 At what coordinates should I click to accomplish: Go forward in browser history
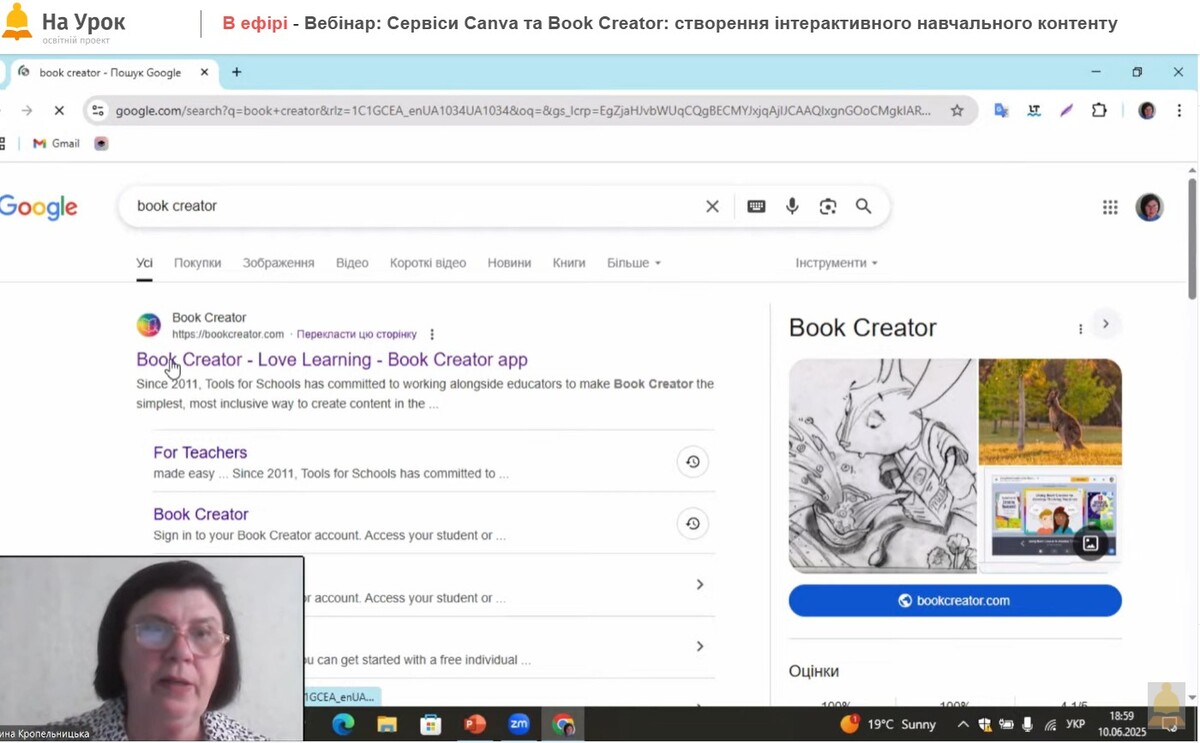point(27,111)
